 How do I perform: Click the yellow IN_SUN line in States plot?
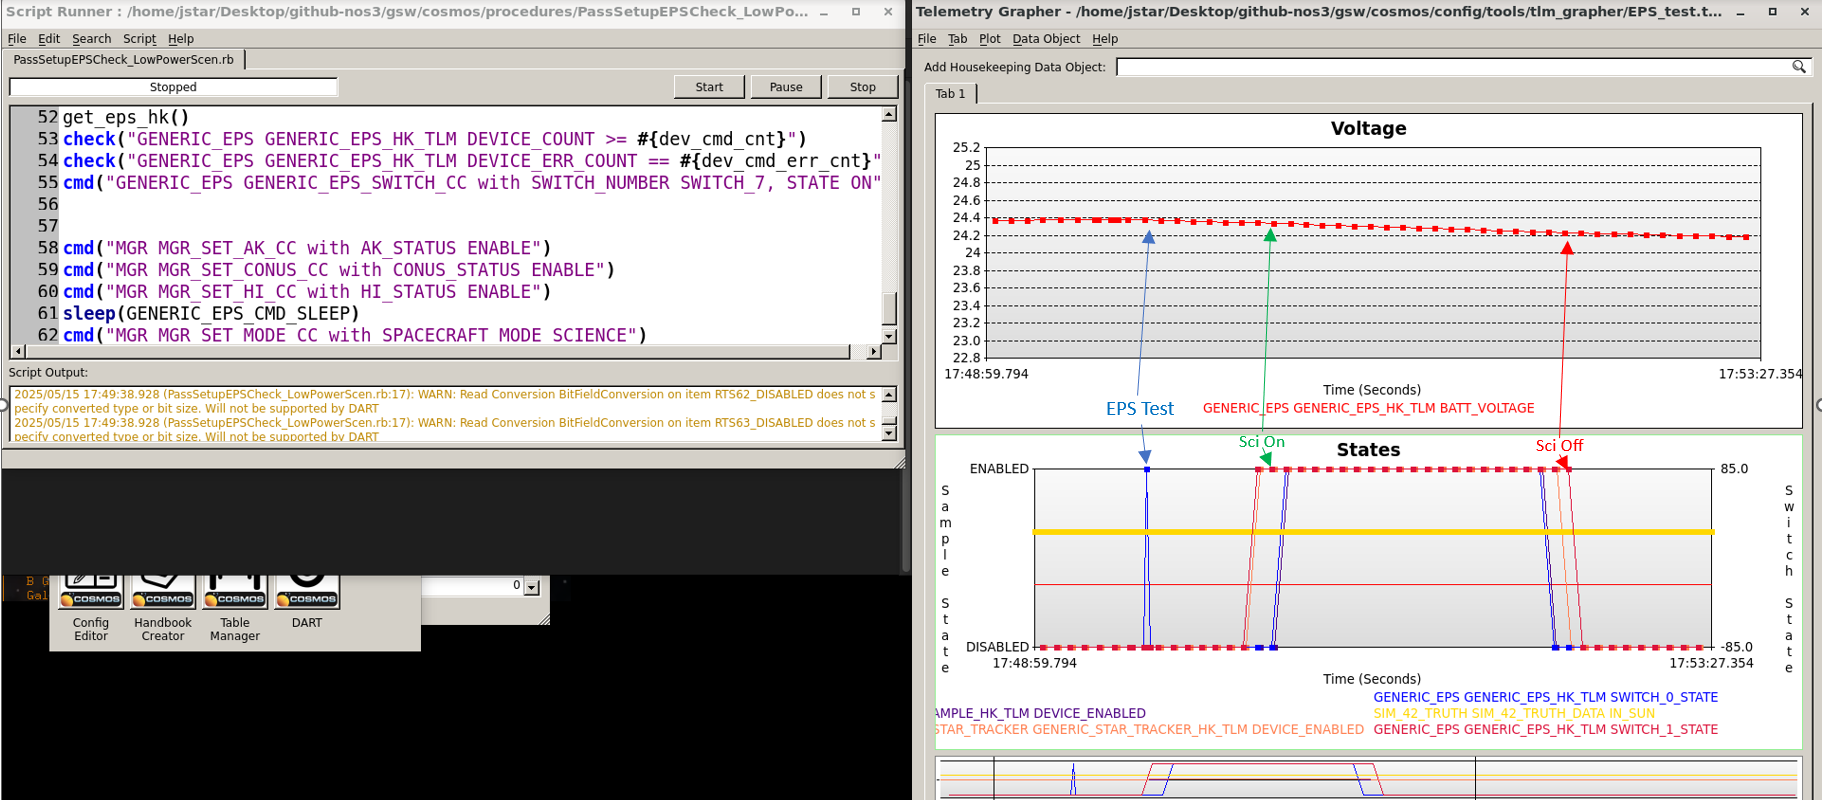coord(1373,532)
